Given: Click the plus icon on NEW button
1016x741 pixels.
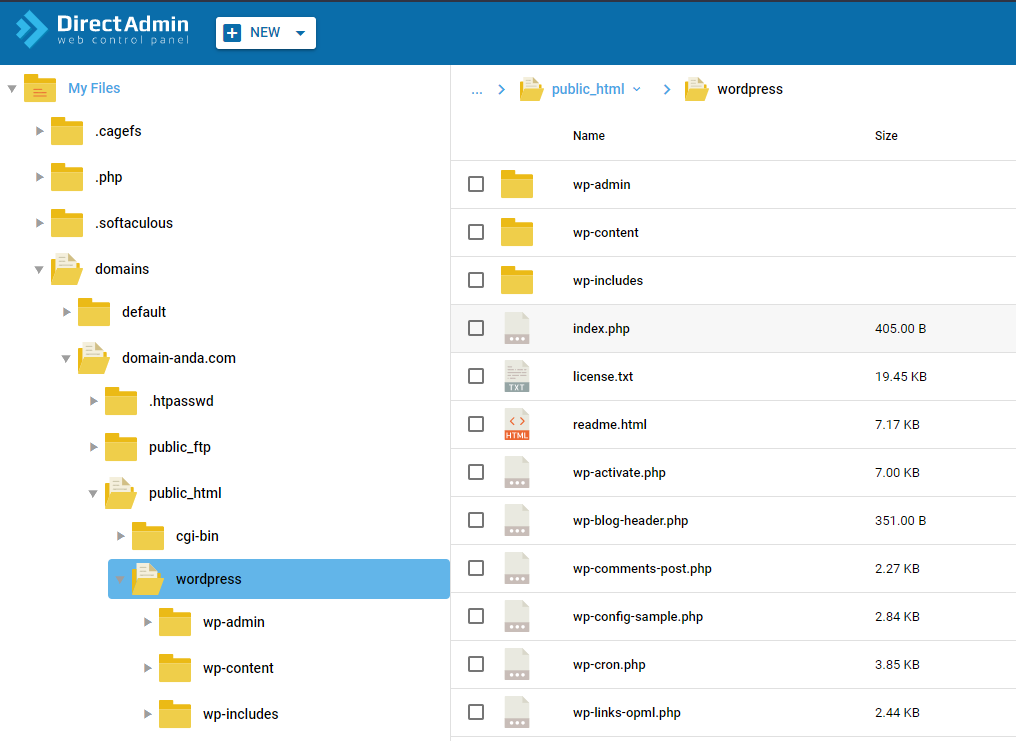Looking at the screenshot, I should point(232,32).
